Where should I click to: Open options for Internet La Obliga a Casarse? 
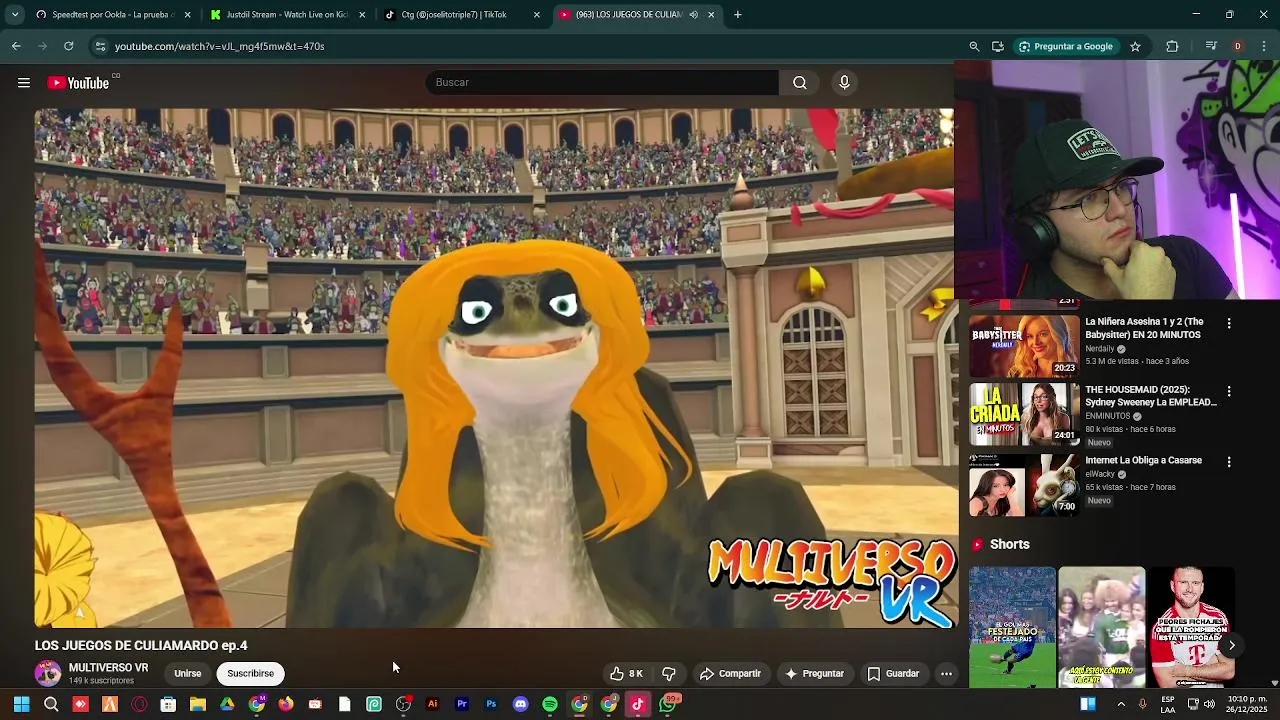pos(1229,462)
